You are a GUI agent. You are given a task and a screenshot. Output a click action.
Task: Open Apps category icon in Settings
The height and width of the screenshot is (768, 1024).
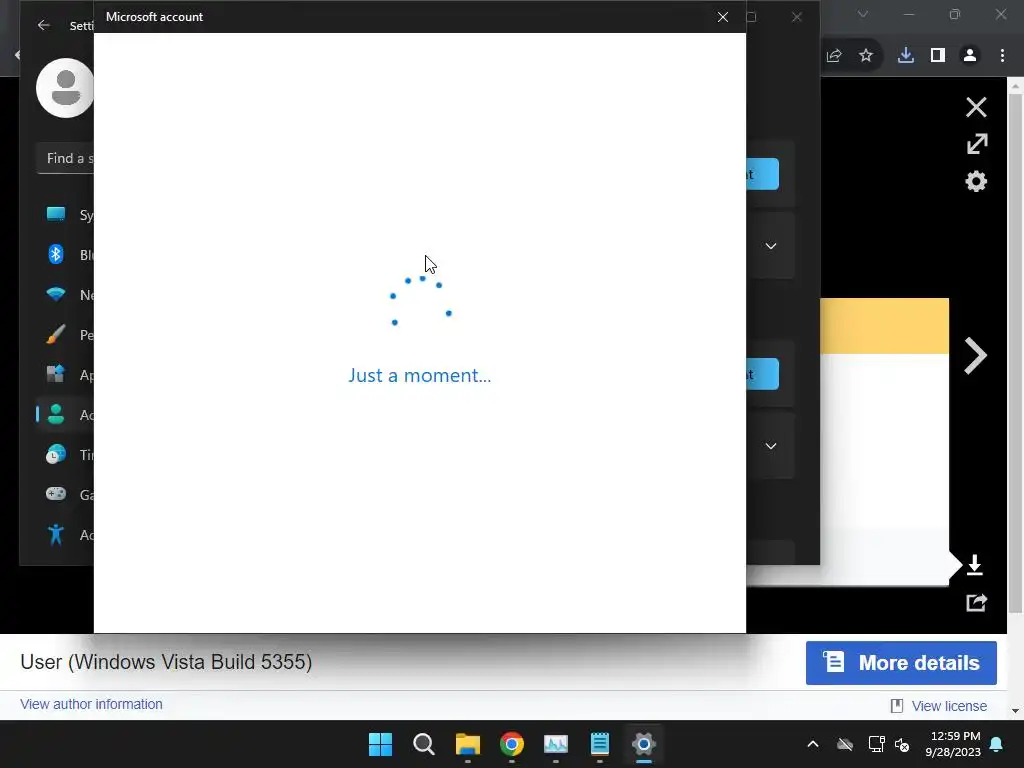pos(56,374)
